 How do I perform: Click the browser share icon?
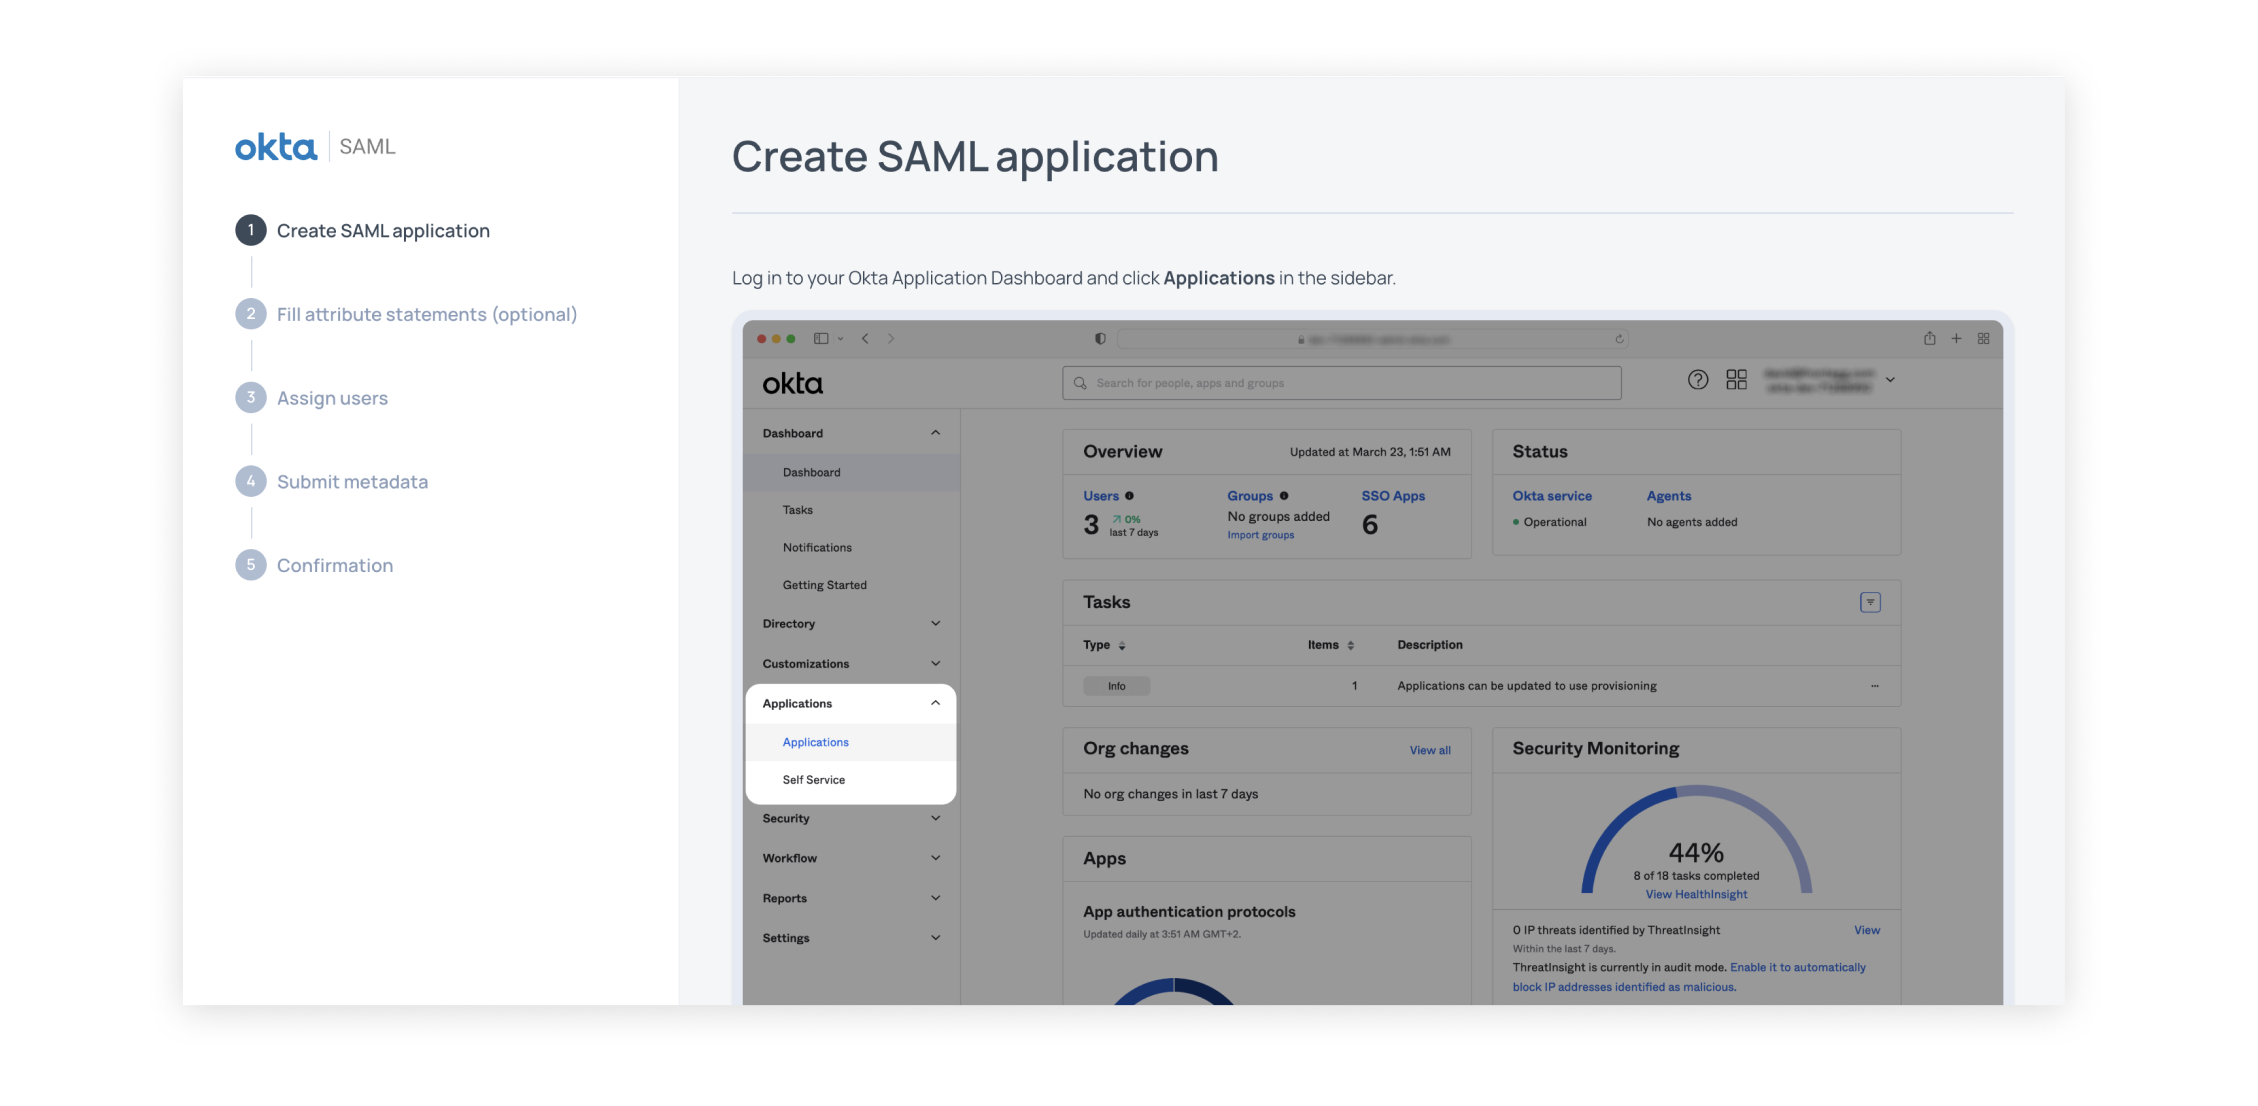click(1929, 339)
